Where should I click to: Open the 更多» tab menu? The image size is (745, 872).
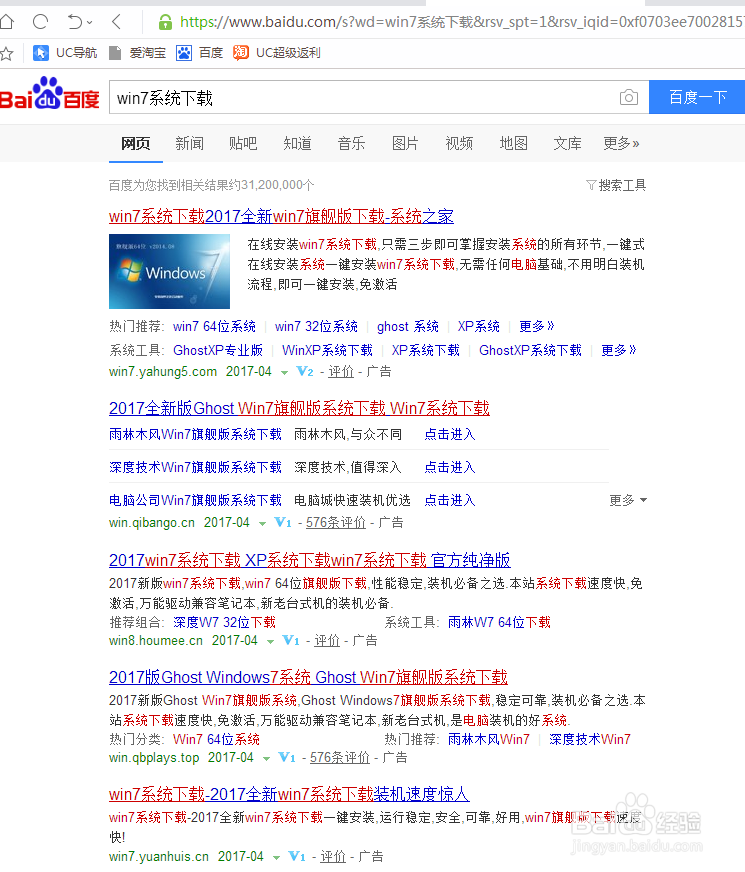point(622,143)
